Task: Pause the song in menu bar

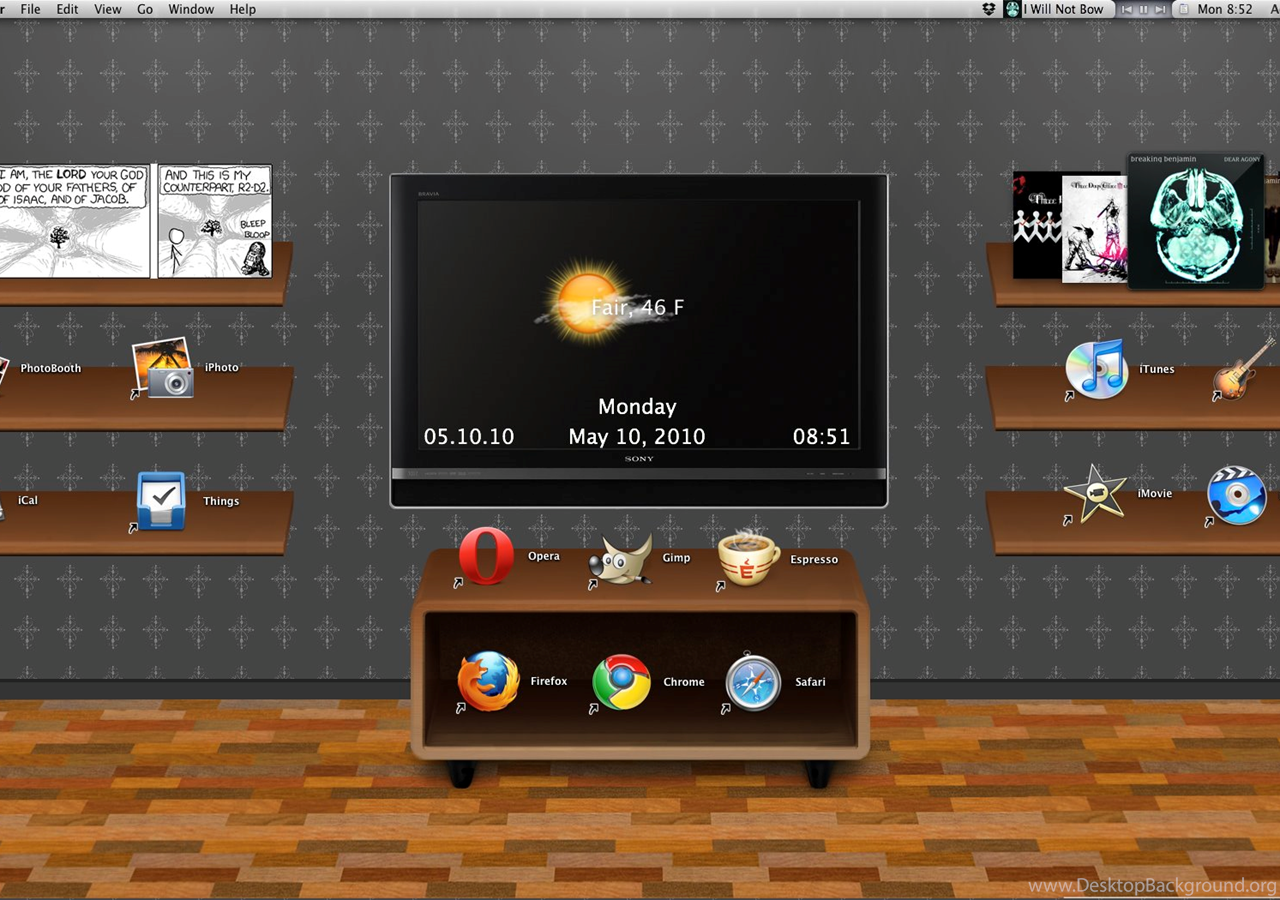Action: click(1144, 9)
